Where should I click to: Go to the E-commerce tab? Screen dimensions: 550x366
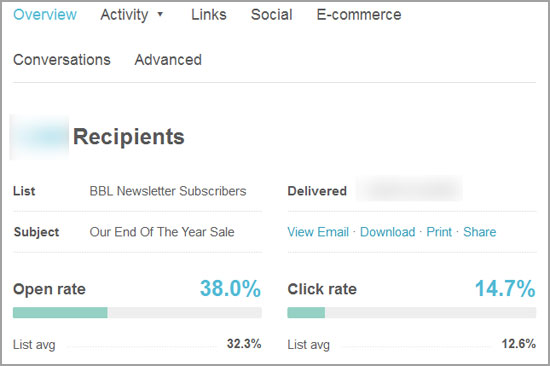[359, 15]
